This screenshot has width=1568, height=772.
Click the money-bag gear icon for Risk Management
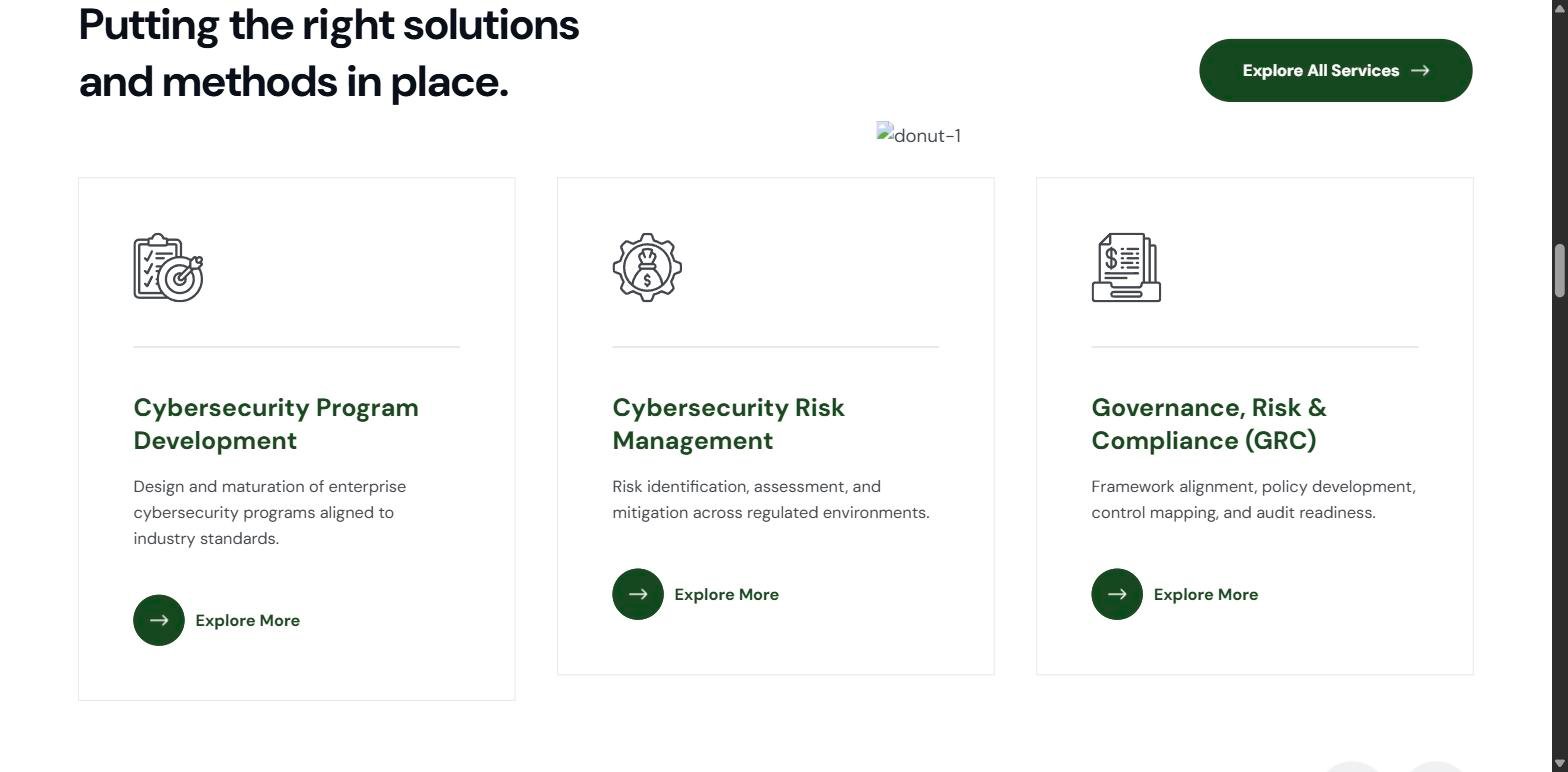647,267
